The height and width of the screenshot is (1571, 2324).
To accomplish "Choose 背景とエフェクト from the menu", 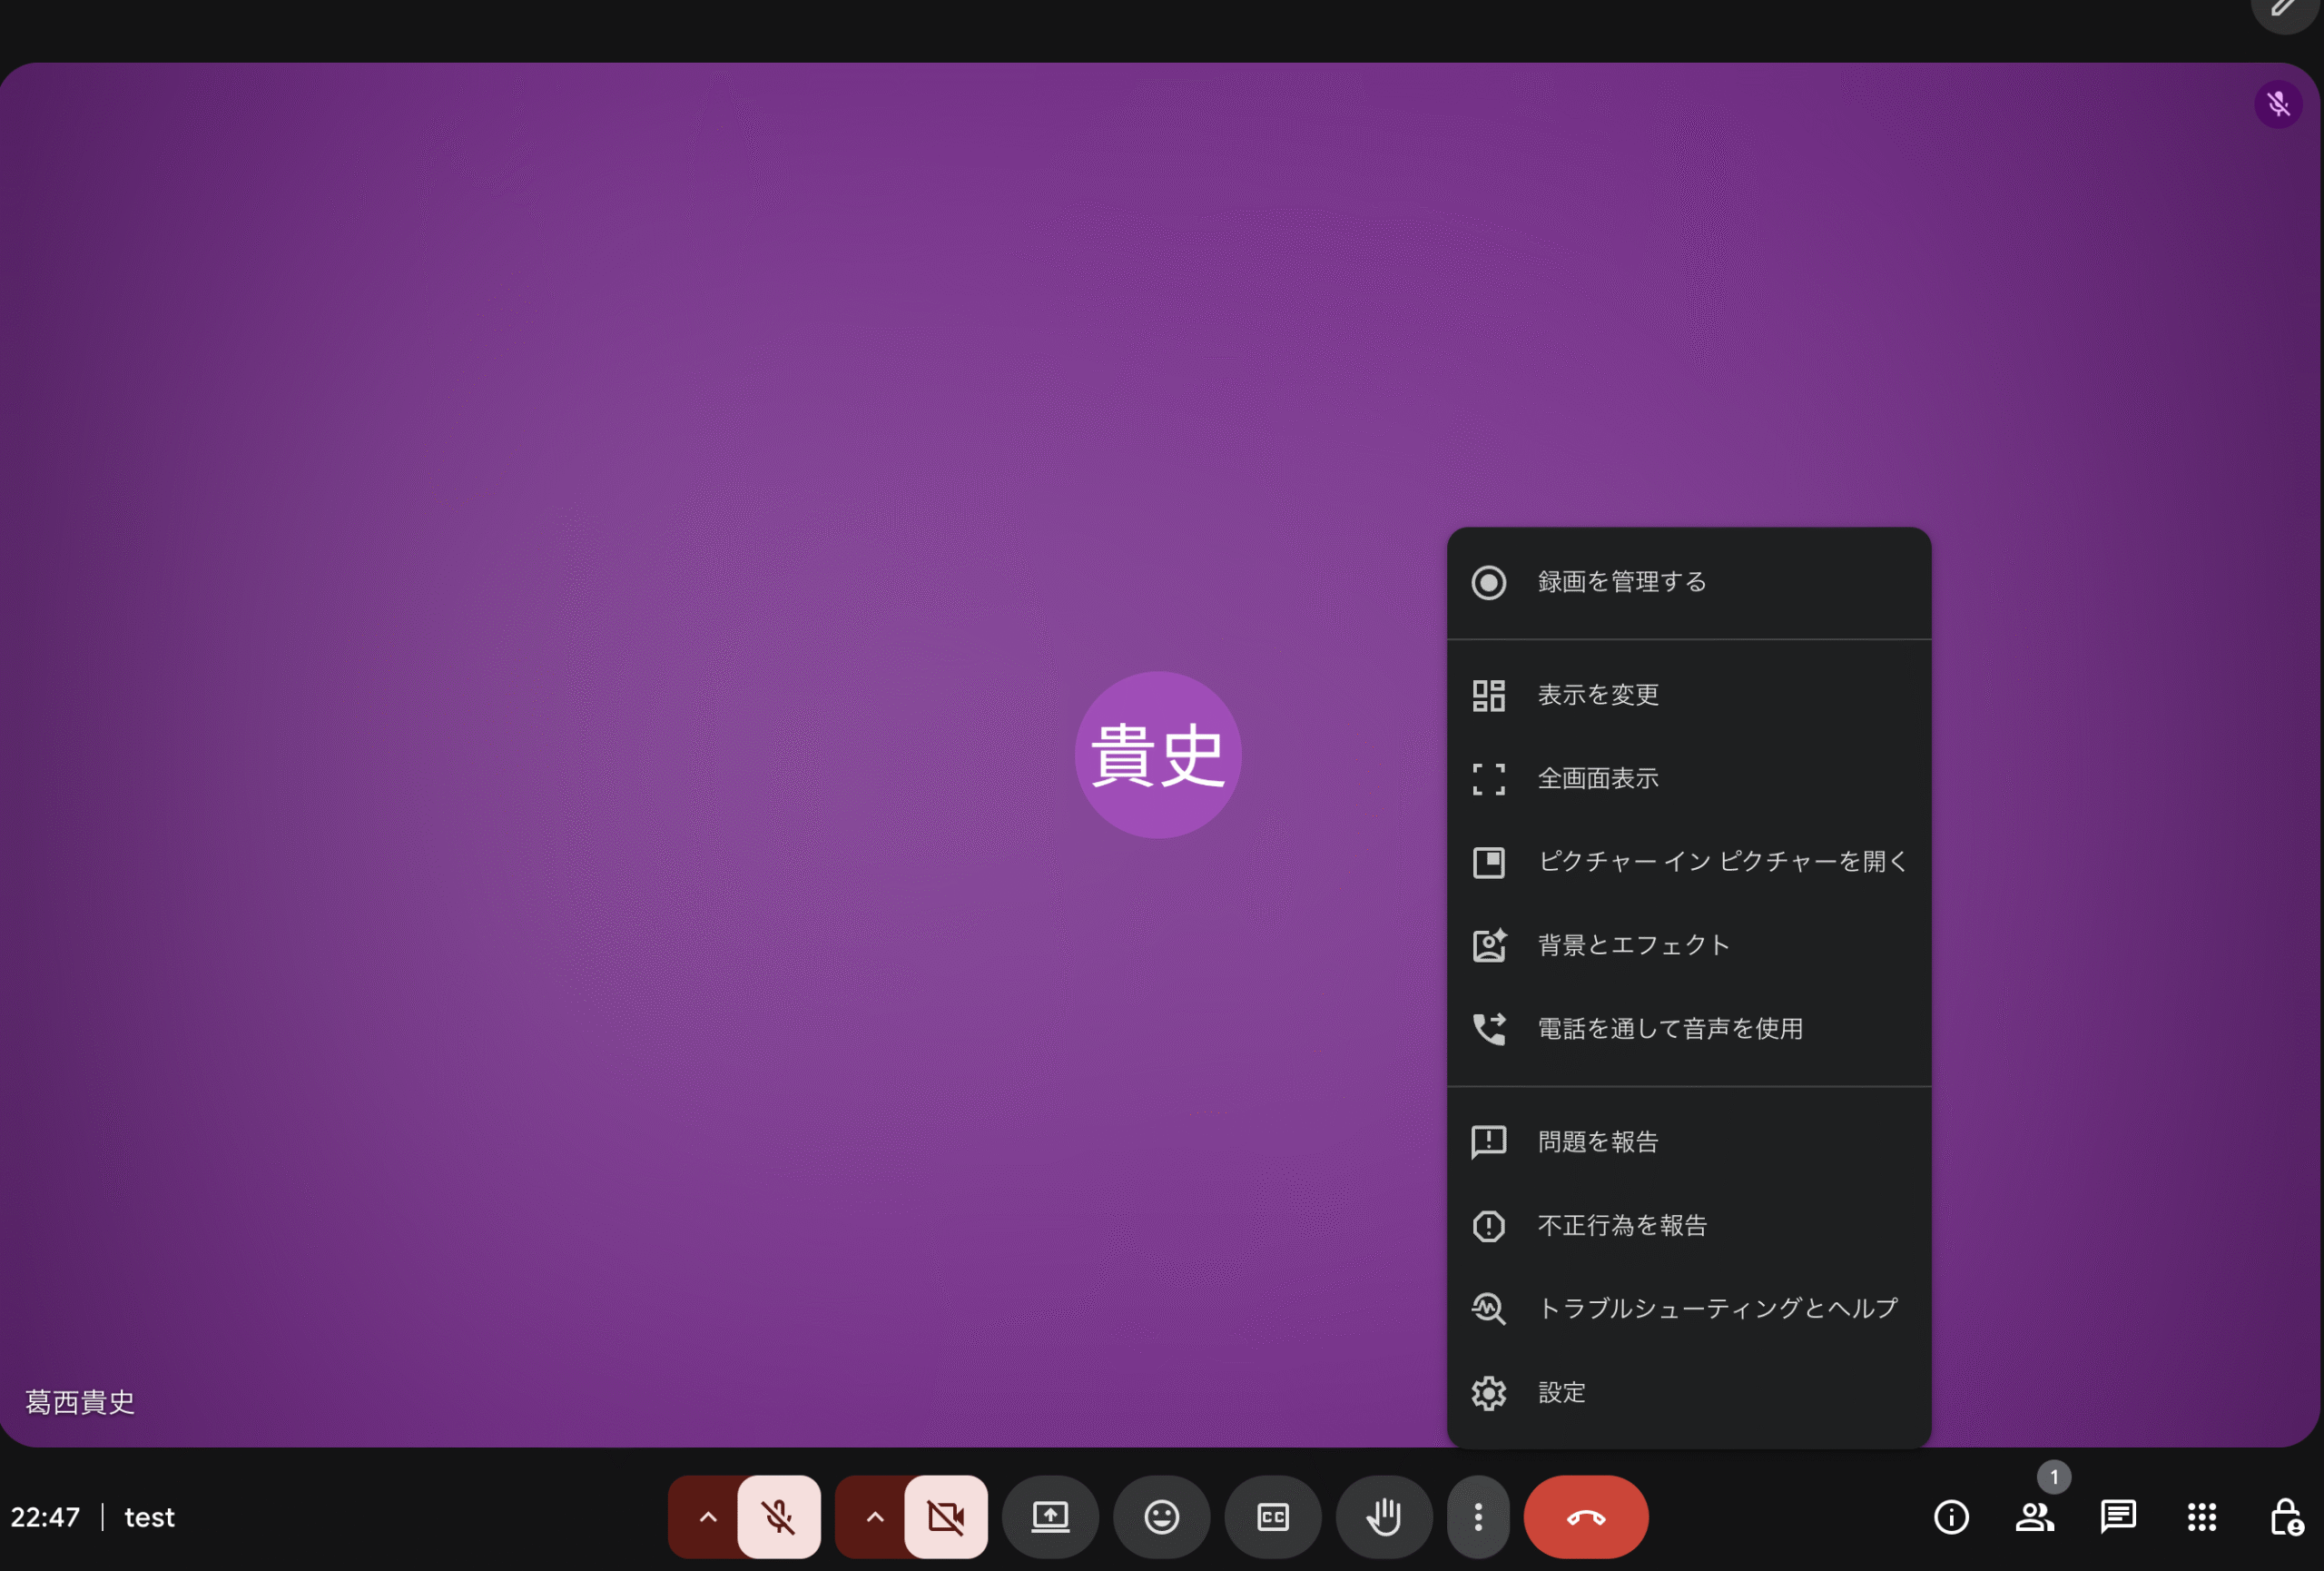I will coord(1633,945).
